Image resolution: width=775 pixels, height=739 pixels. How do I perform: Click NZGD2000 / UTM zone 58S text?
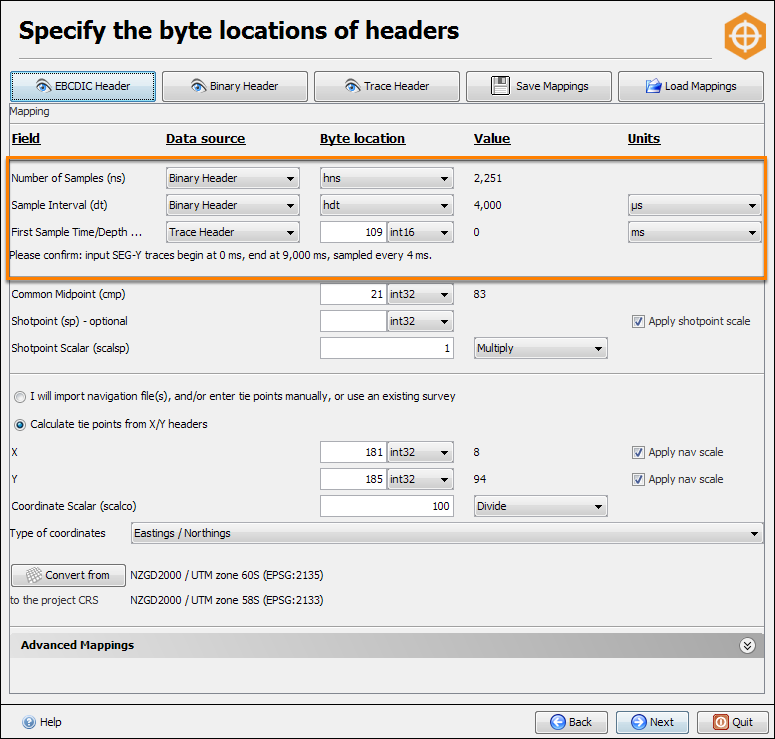[x=227, y=600]
